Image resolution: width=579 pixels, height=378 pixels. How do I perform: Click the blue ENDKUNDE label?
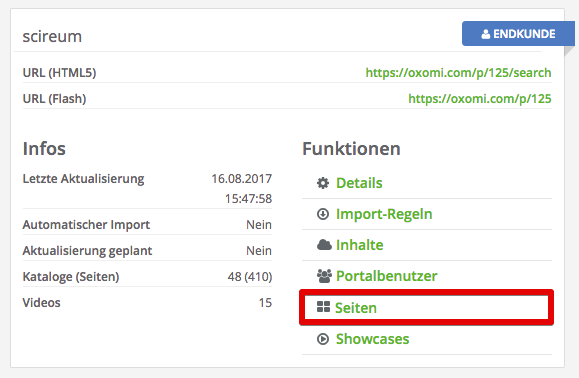[x=518, y=34]
